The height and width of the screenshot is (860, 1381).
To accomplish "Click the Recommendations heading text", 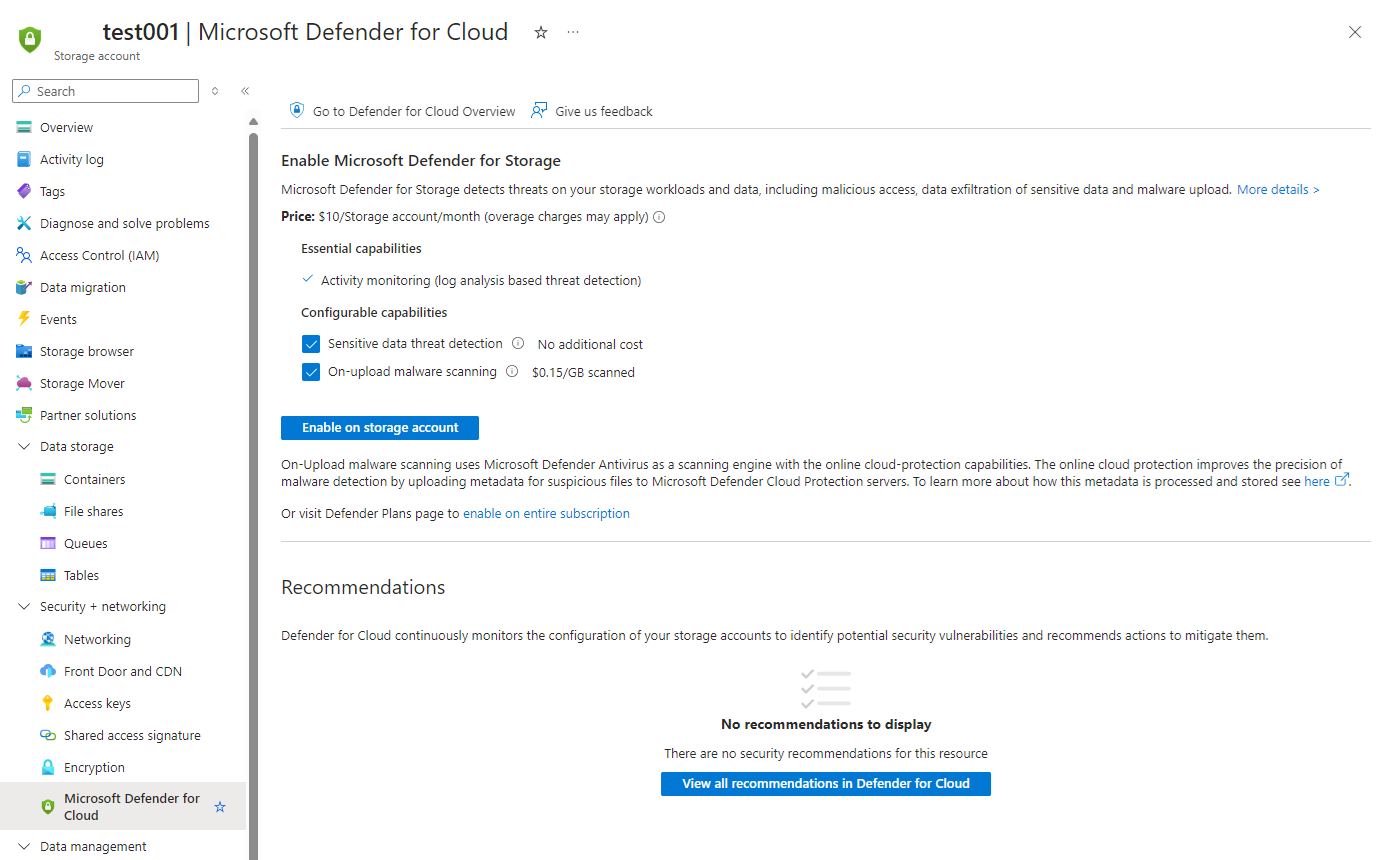I will pos(363,587).
